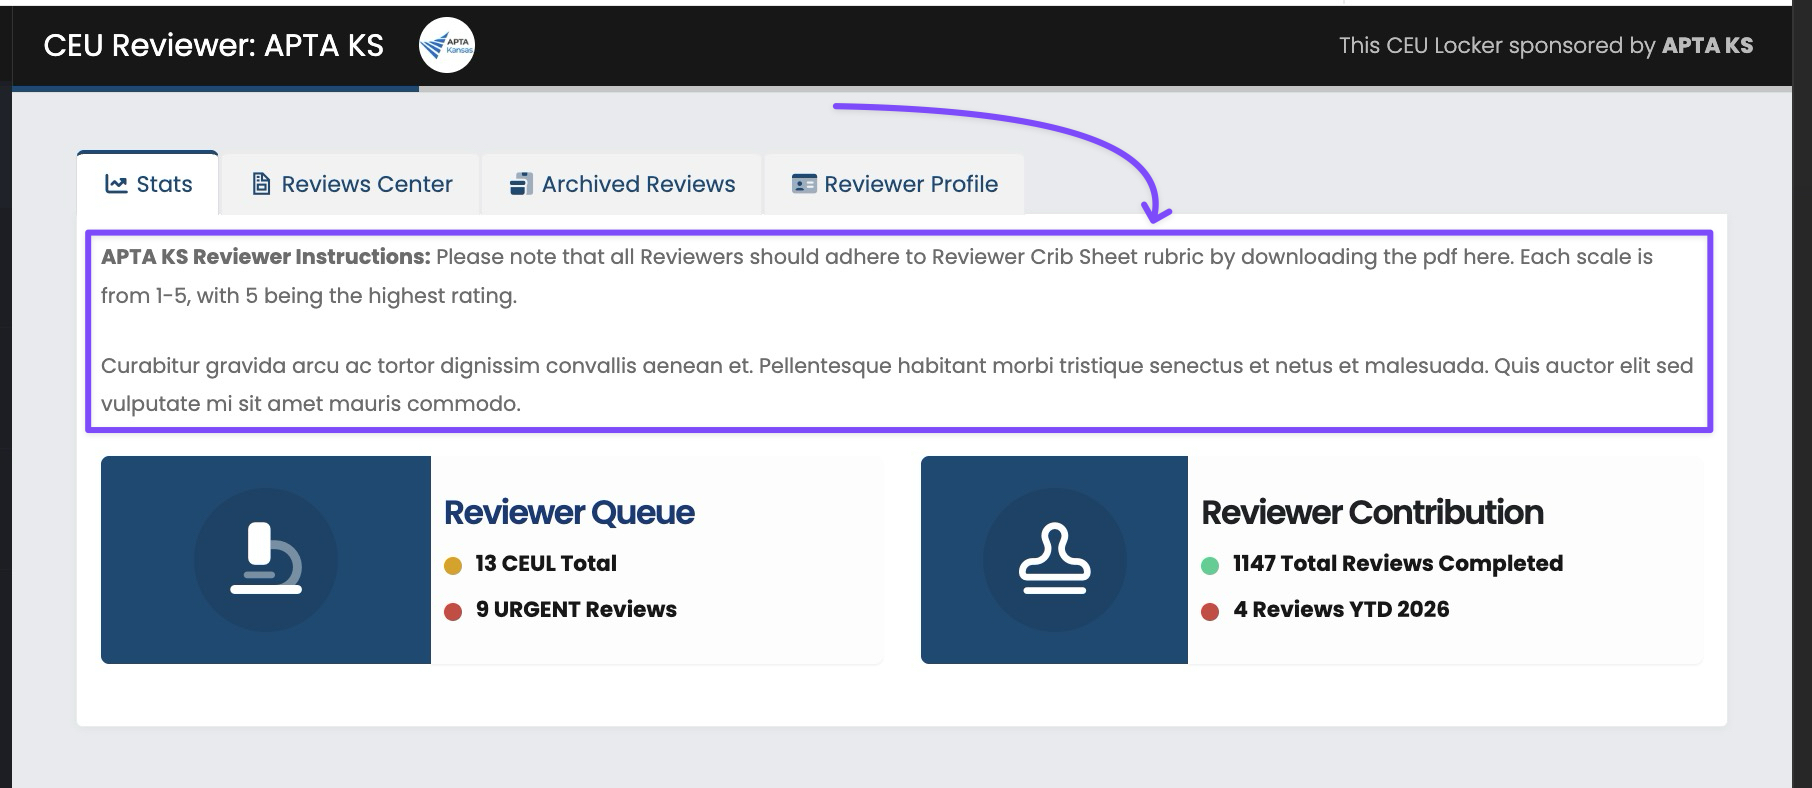Click the Reviewer Queue heading link
This screenshot has width=1812, height=788.
pos(569,512)
